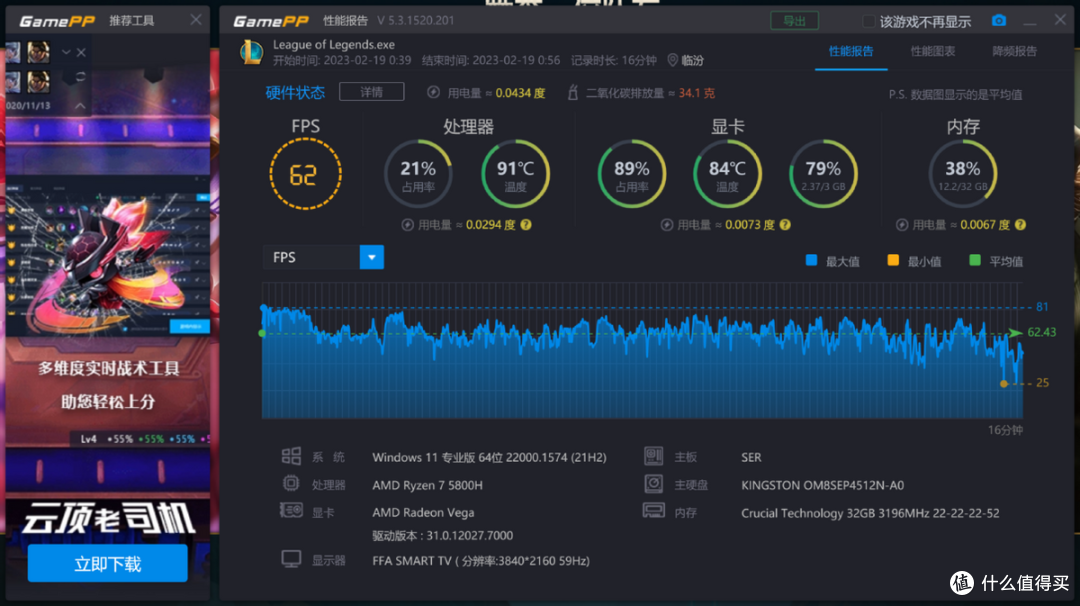Click the 硬件状态 heading
1080x606 pixels.
pos(295,92)
